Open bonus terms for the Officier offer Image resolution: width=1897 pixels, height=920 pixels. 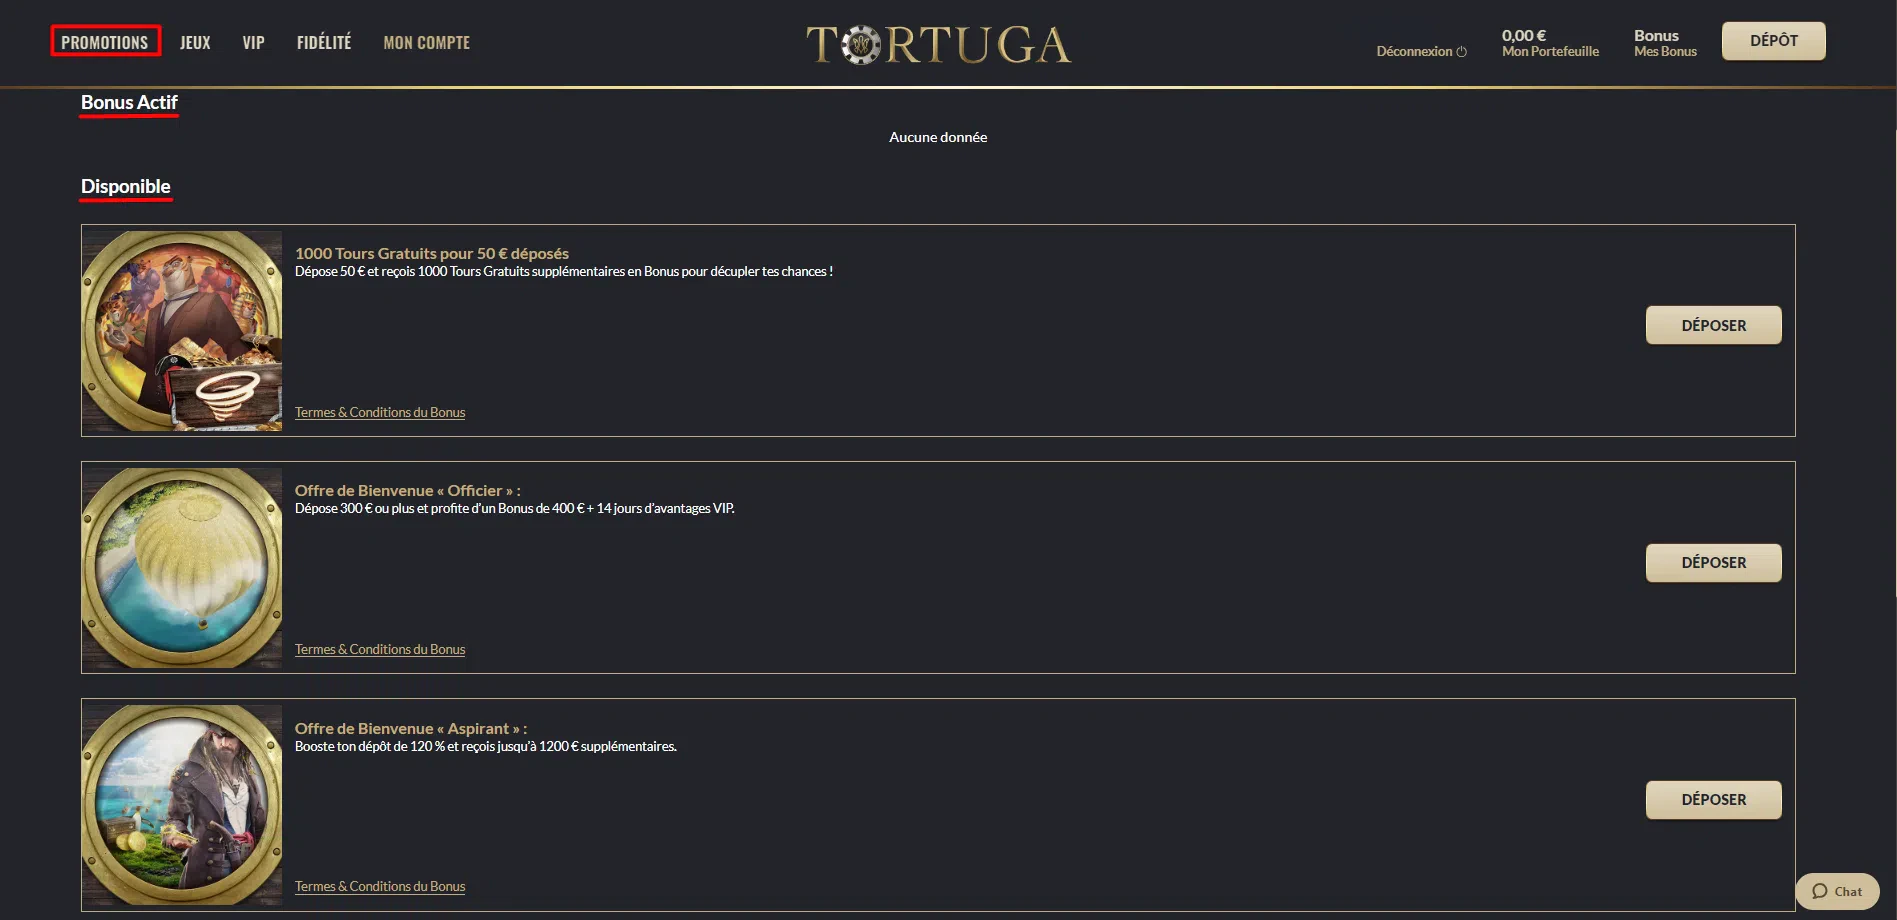coord(380,649)
